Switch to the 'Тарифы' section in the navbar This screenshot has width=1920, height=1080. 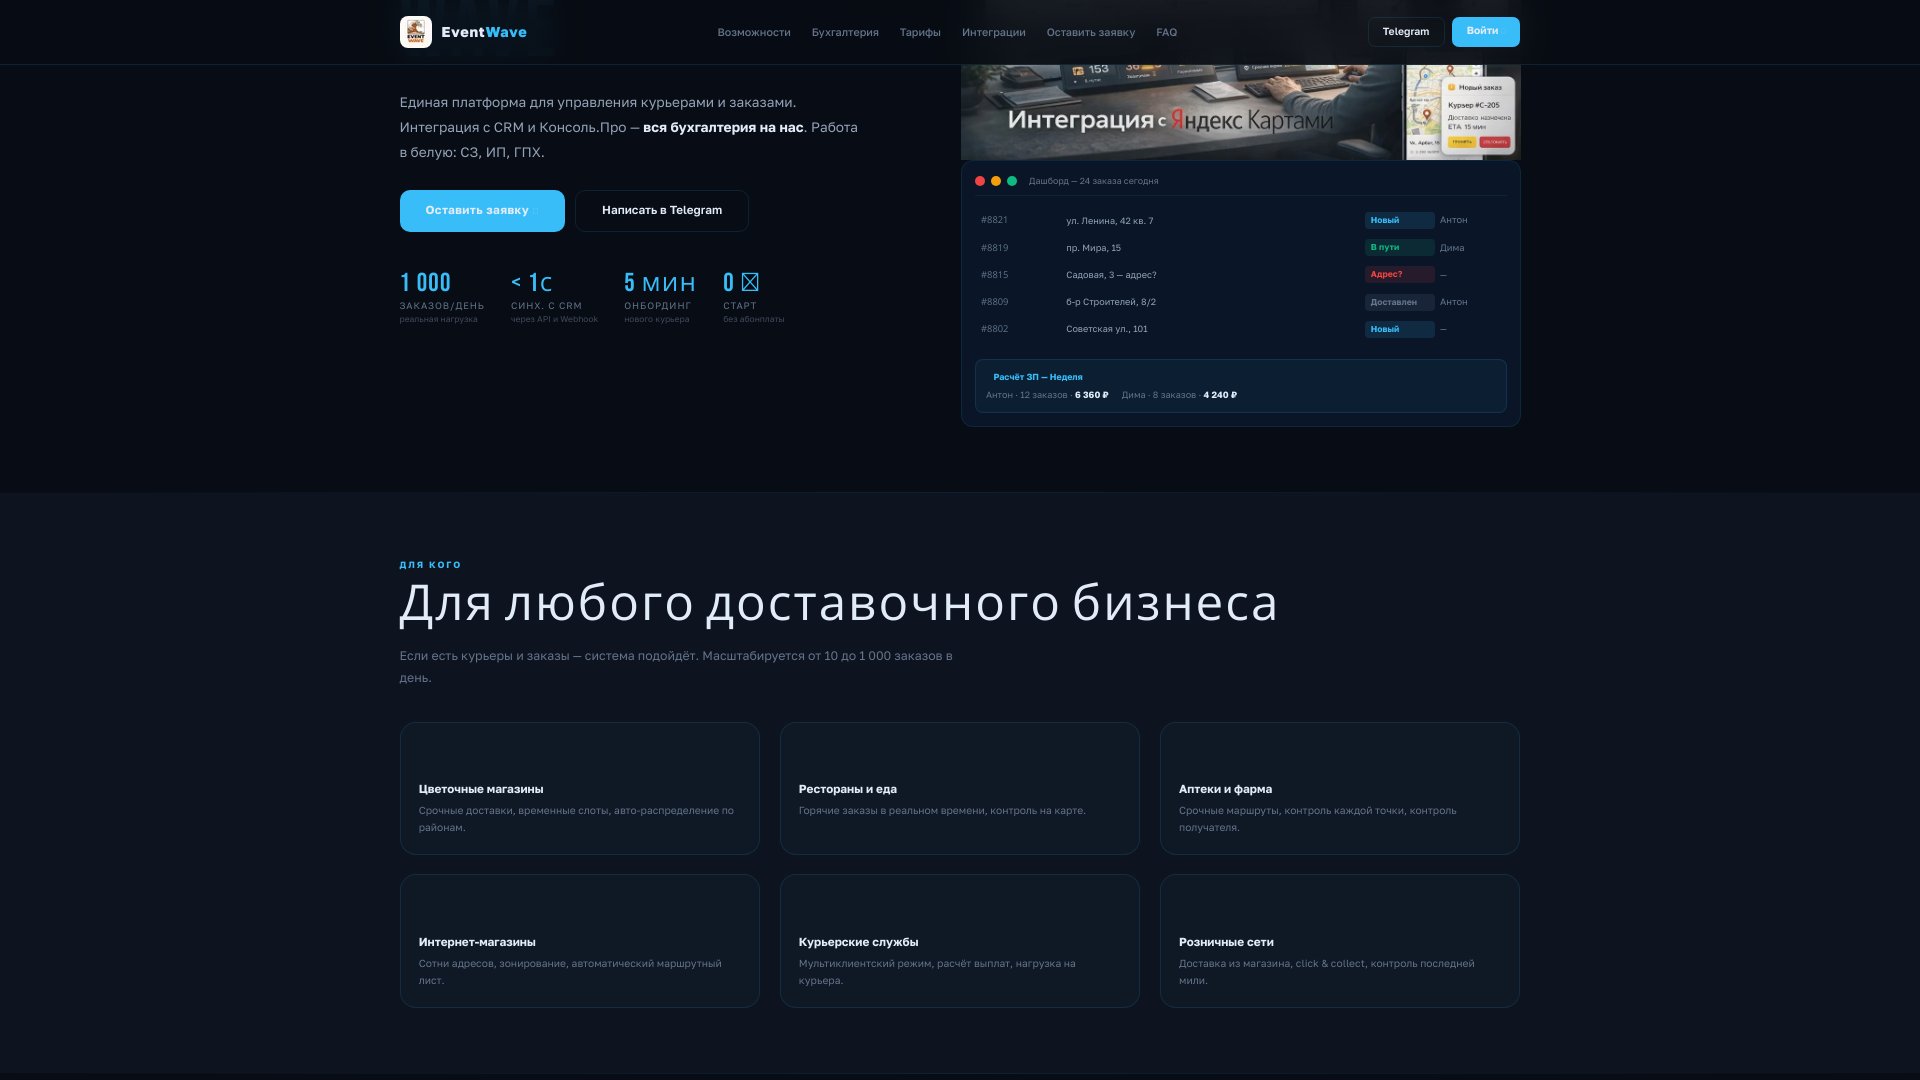click(x=919, y=32)
